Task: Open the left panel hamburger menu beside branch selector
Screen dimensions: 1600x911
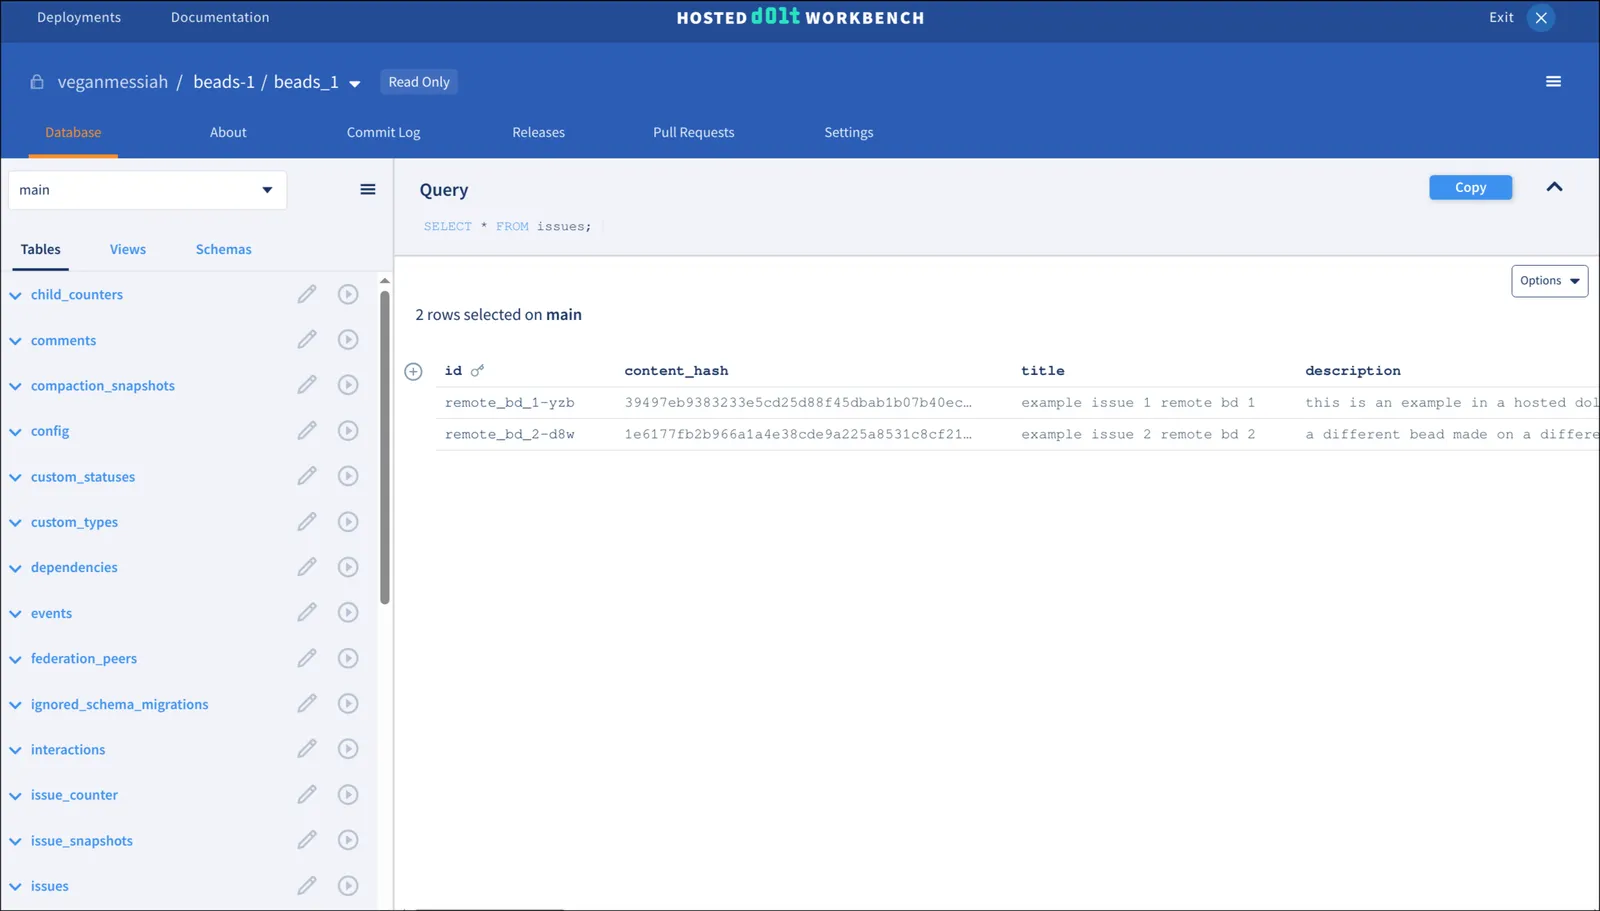Action: point(368,190)
